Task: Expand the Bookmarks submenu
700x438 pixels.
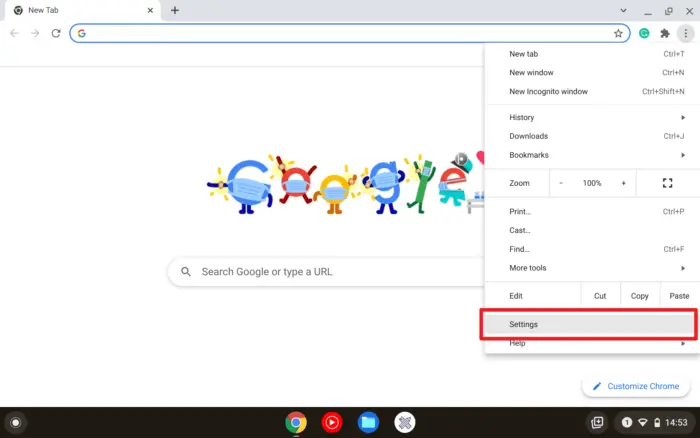Action: (x=592, y=155)
